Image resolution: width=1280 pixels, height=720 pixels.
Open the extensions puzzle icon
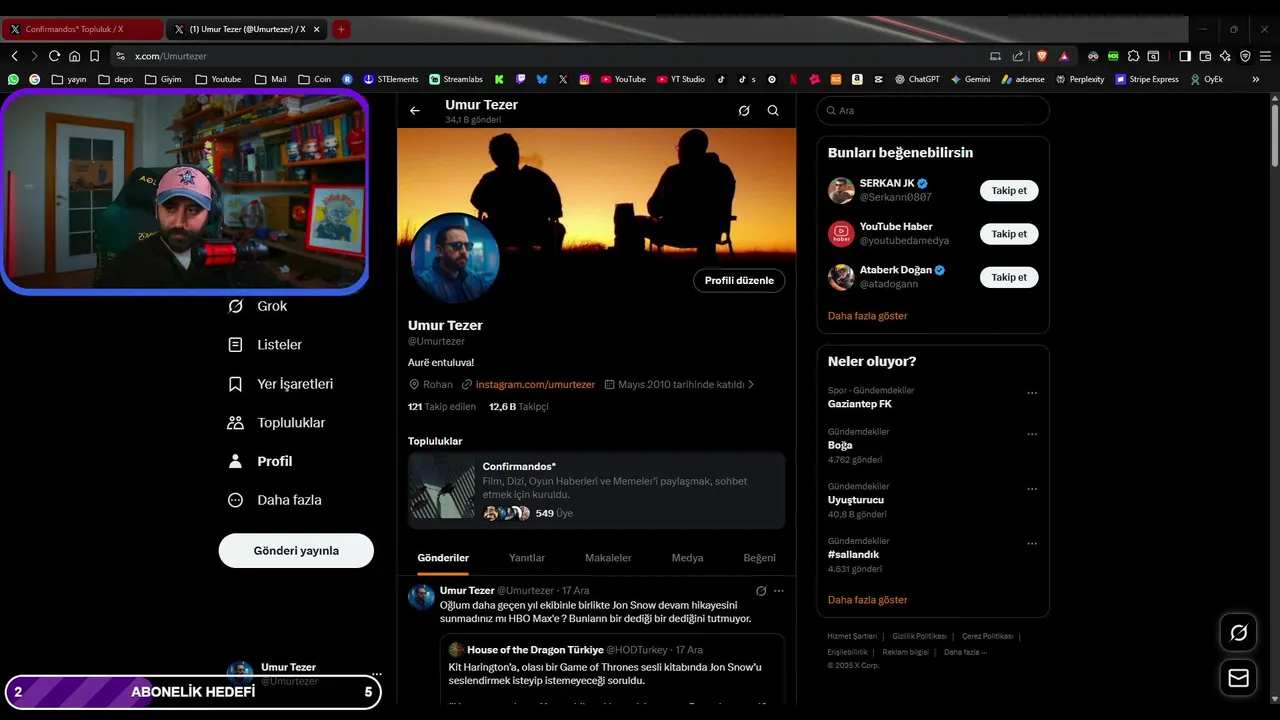(x=1133, y=56)
